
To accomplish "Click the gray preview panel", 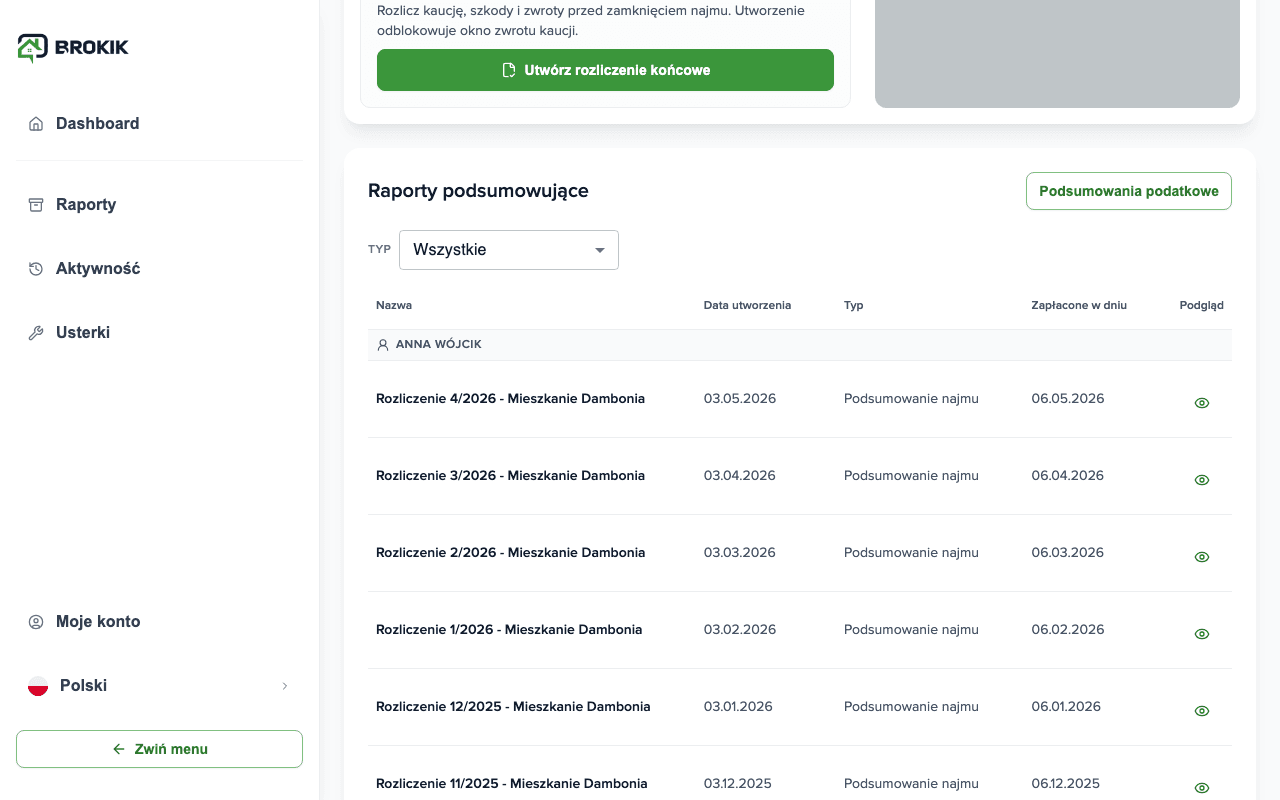I will click(1057, 54).
